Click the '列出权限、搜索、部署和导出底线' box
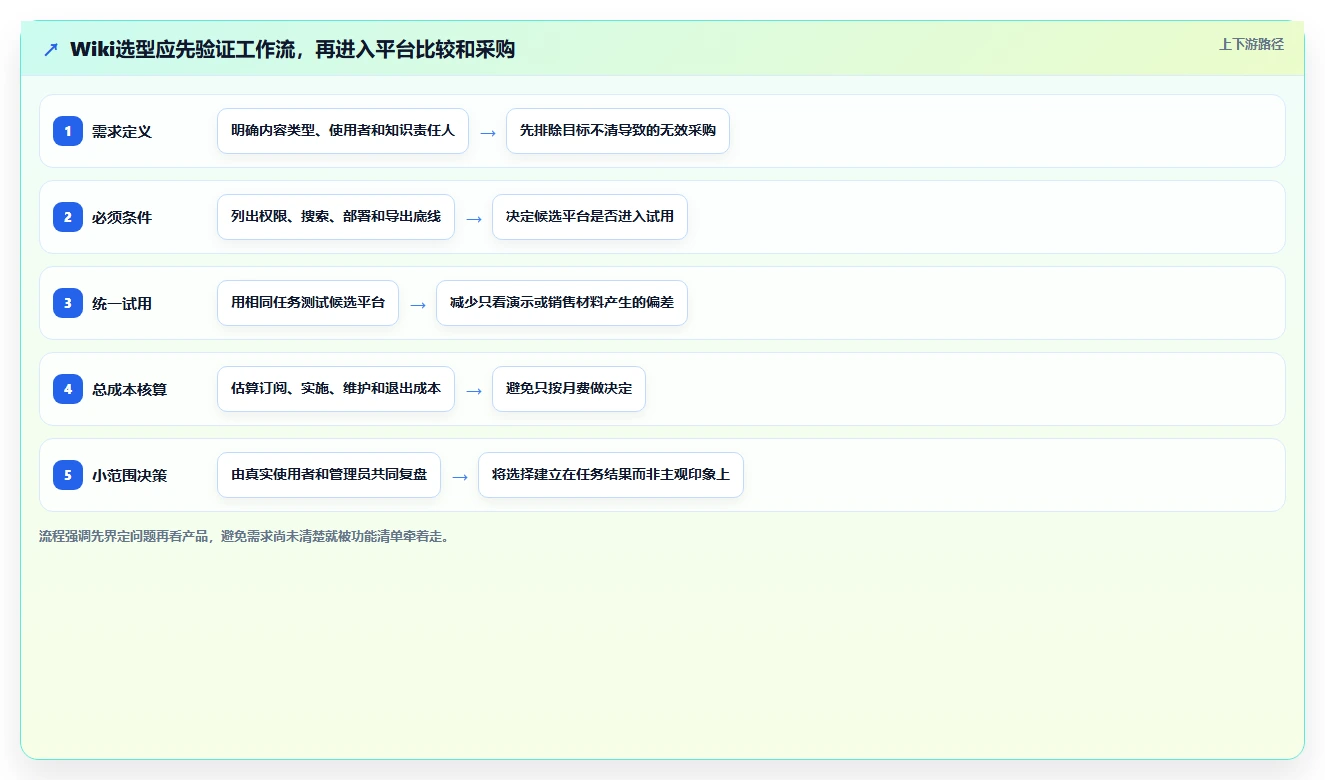This screenshot has height=780, width=1325. tap(336, 217)
